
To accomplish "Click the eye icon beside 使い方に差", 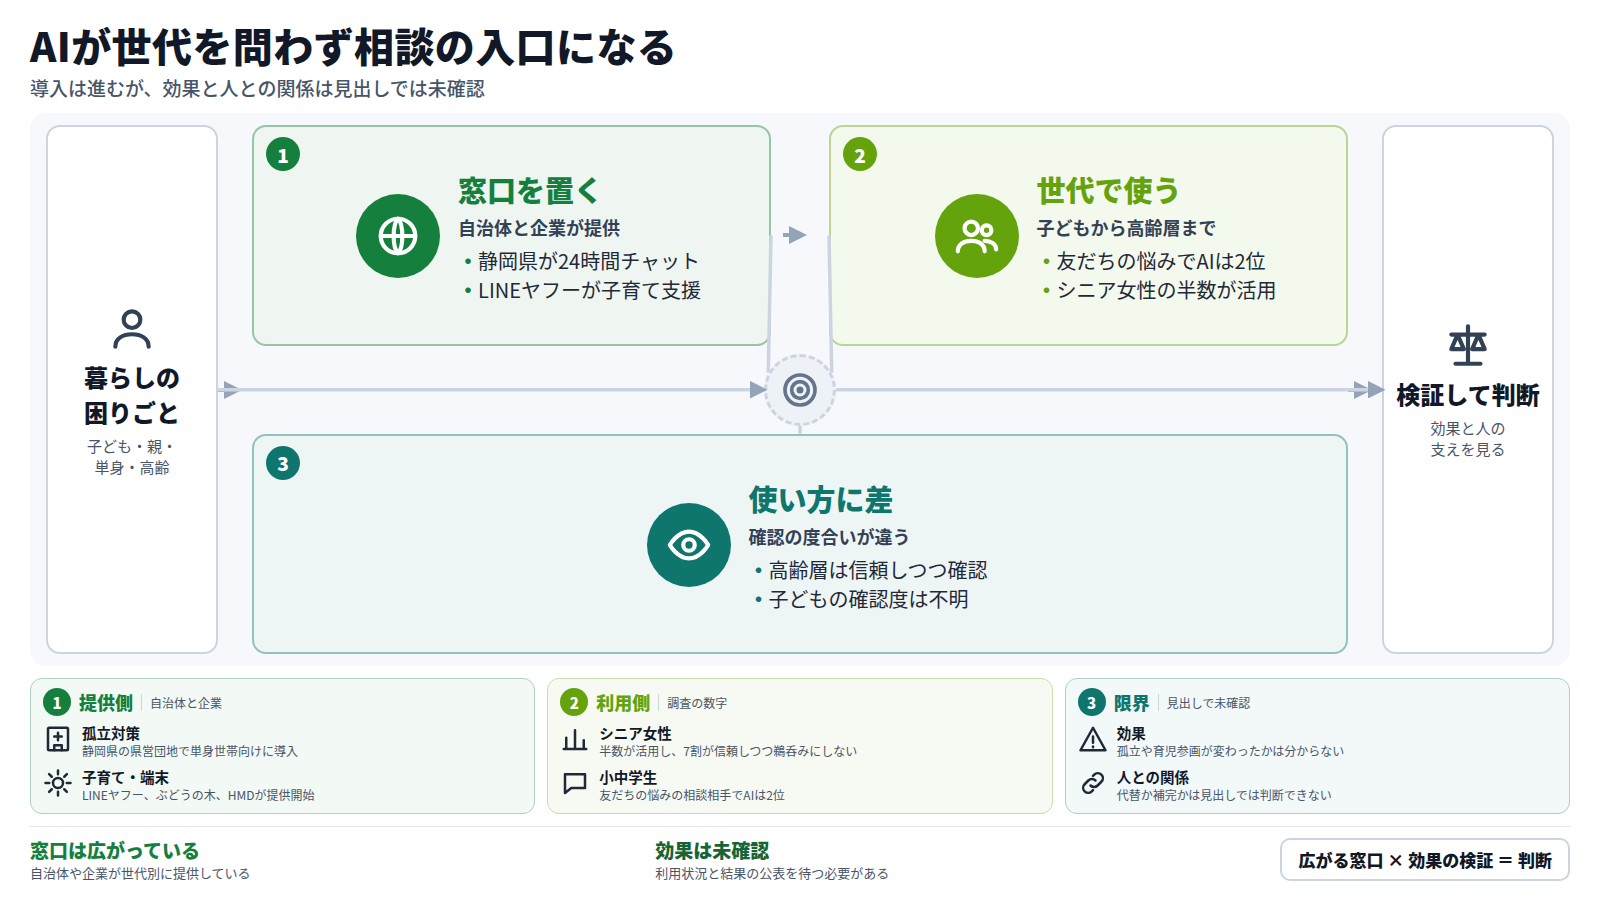I will point(689,545).
